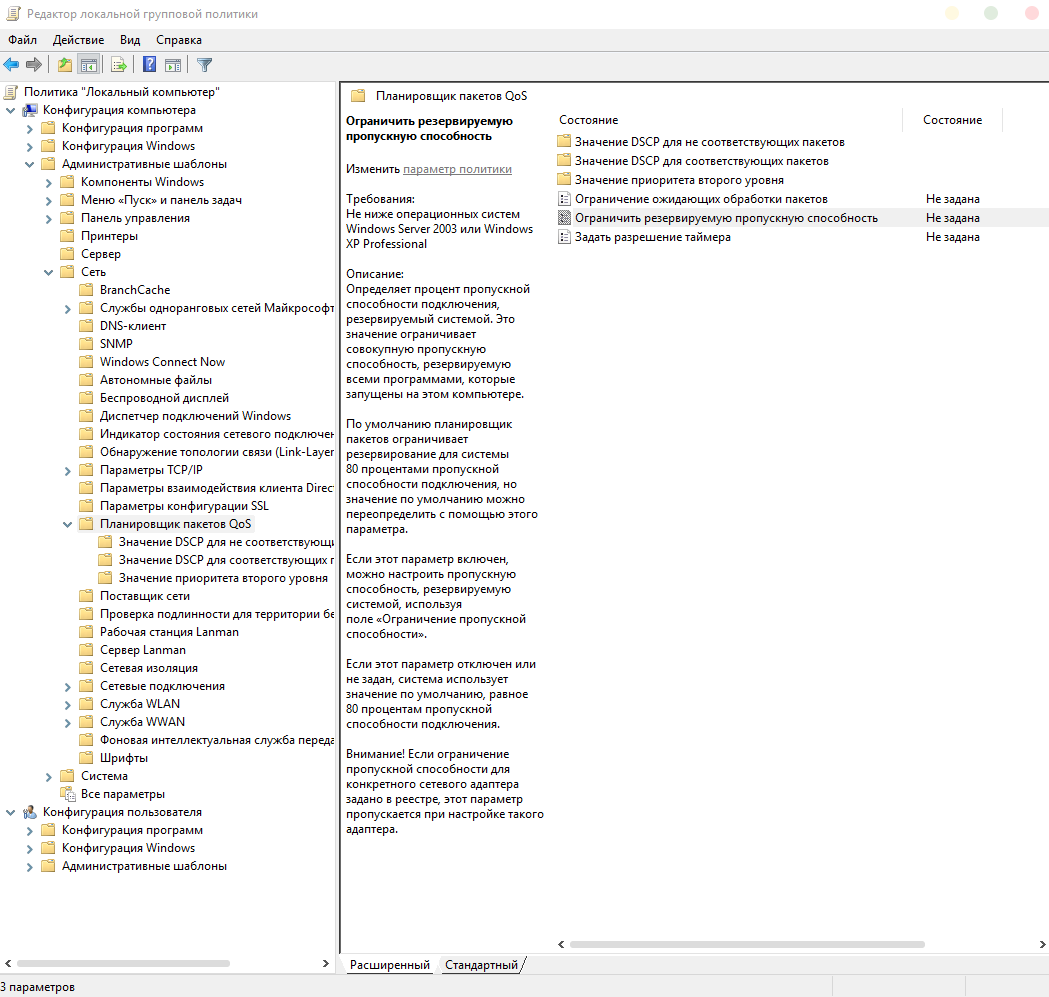Open the Справка menu

tap(179, 40)
